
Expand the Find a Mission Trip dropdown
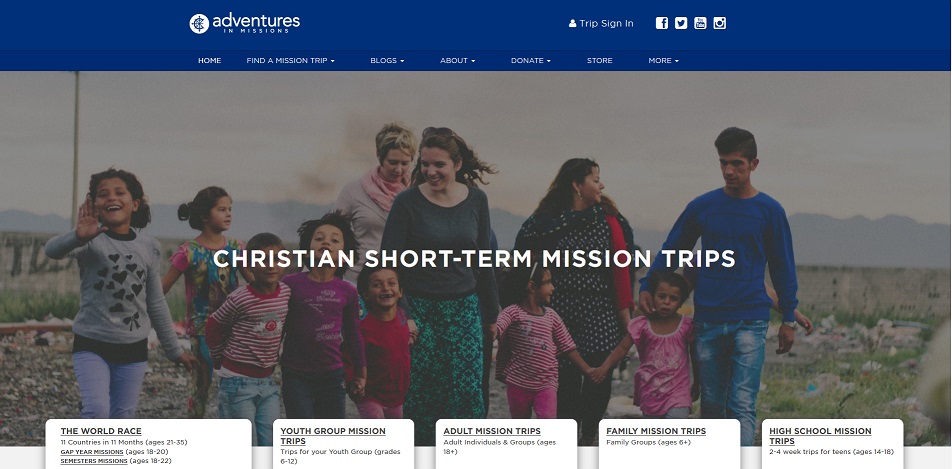pos(290,61)
